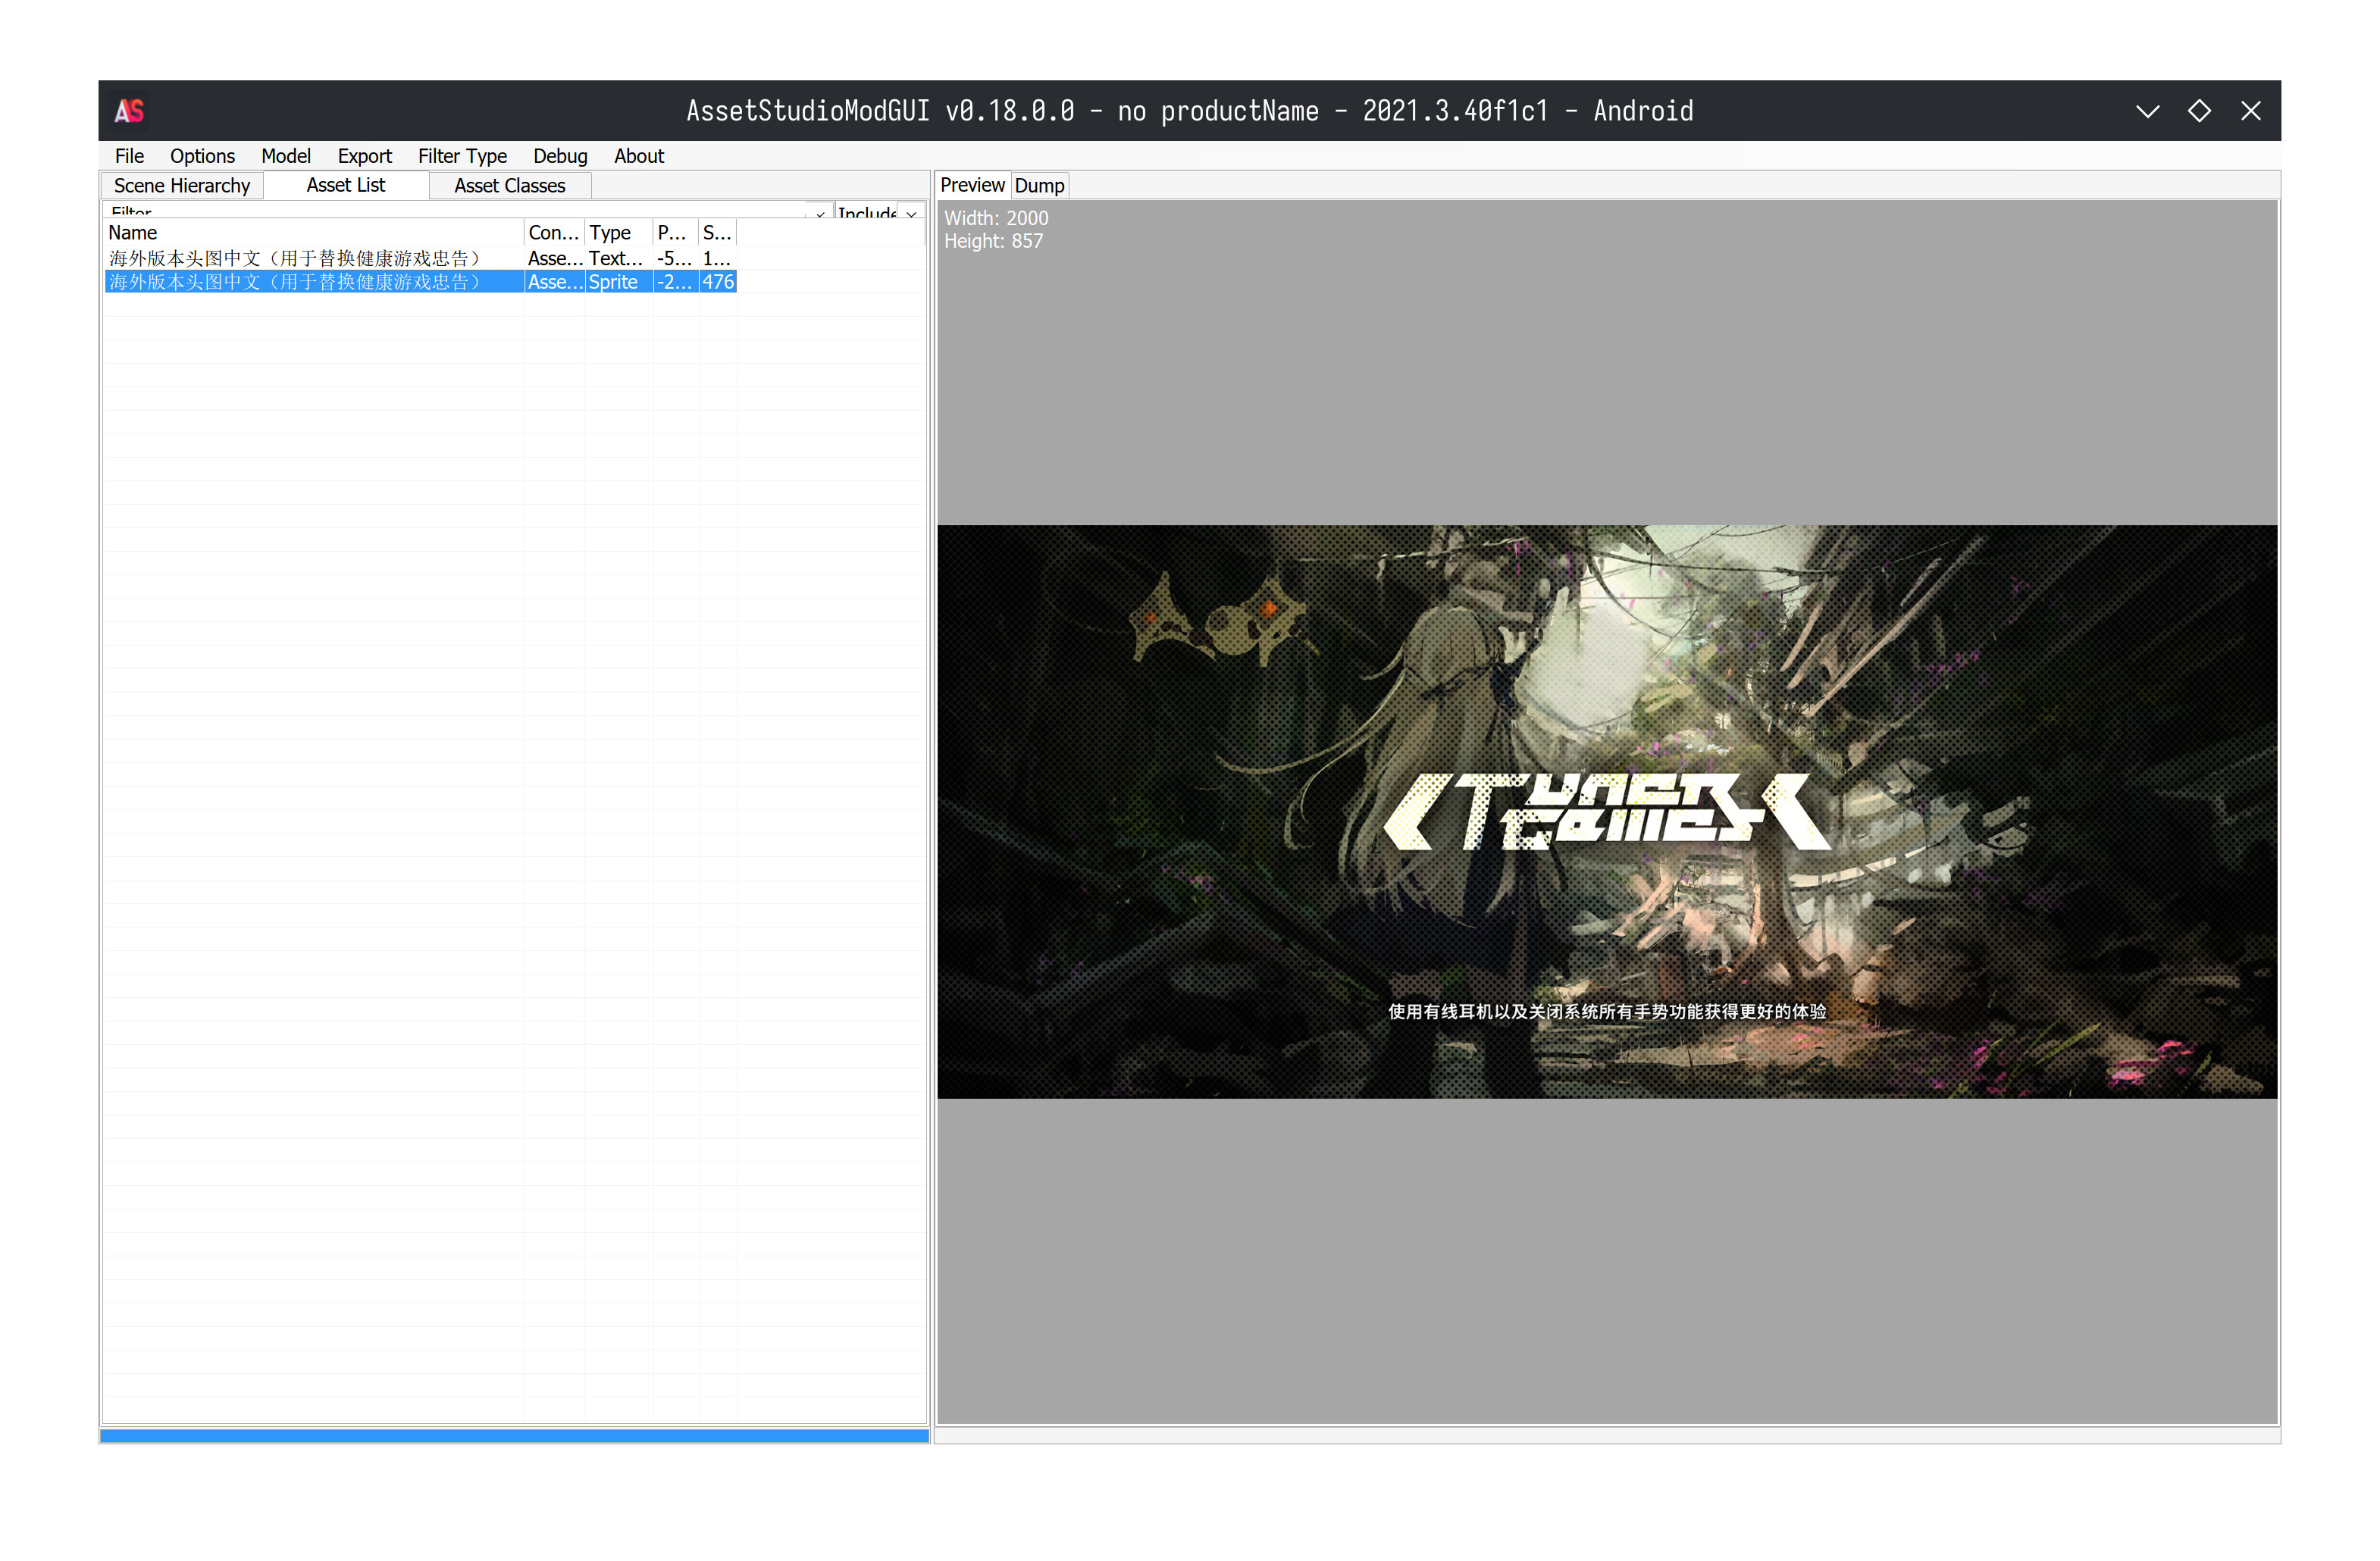2380x1561 pixels.
Task: Click the previewed sprite banner image
Action: click(x=1607, y=811)
